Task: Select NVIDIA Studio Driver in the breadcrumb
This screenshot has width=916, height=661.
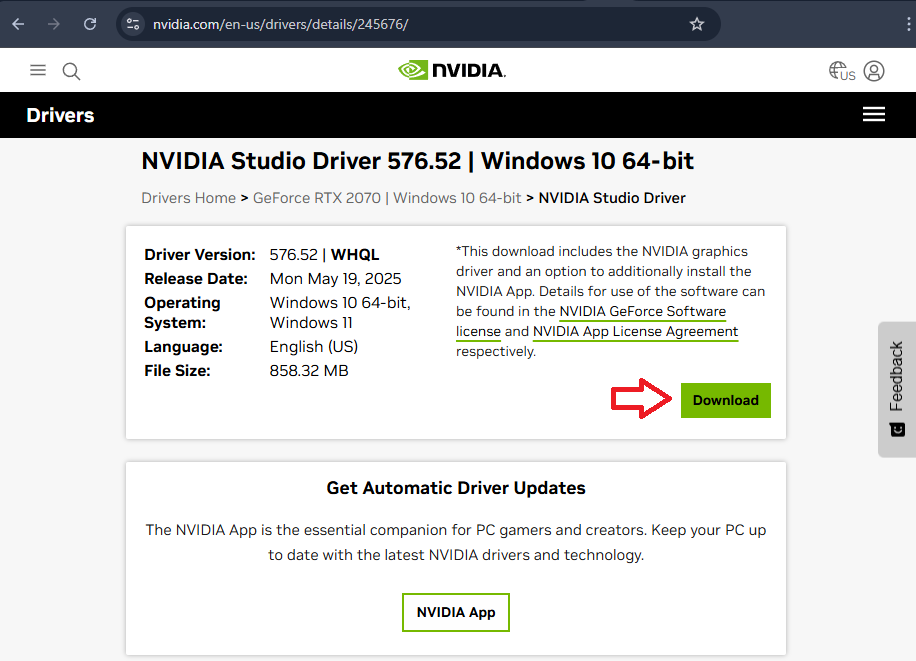Action: [x=612, y=197]
